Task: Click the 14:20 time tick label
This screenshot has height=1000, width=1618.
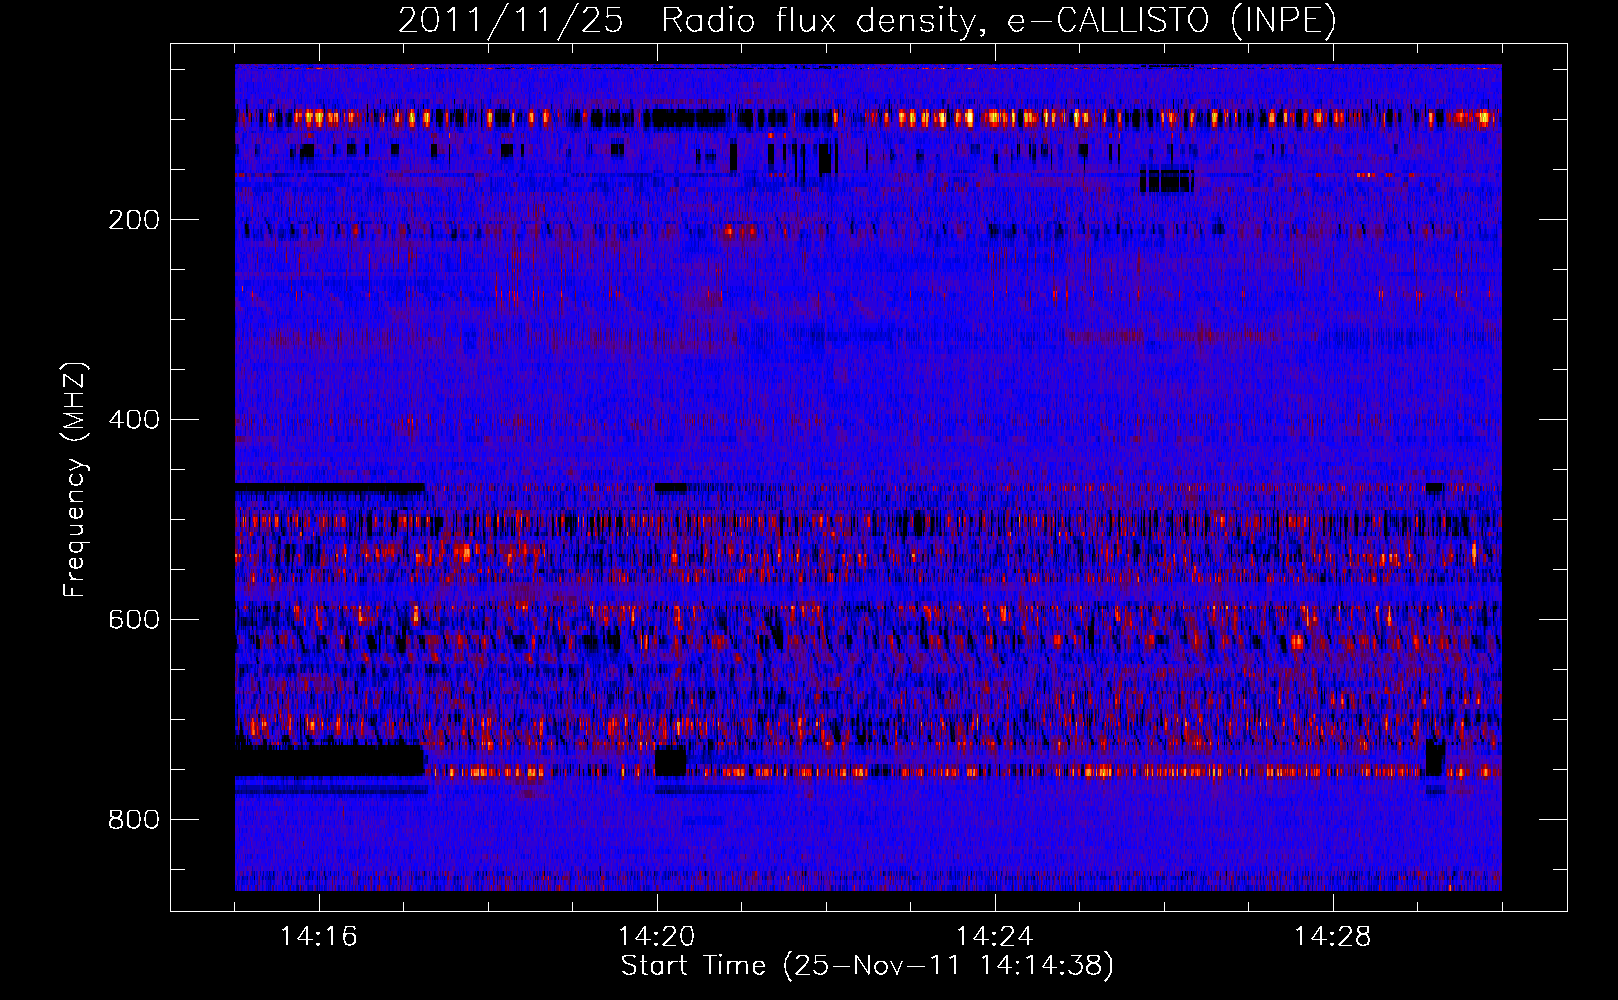Action: tap(657, 937)
